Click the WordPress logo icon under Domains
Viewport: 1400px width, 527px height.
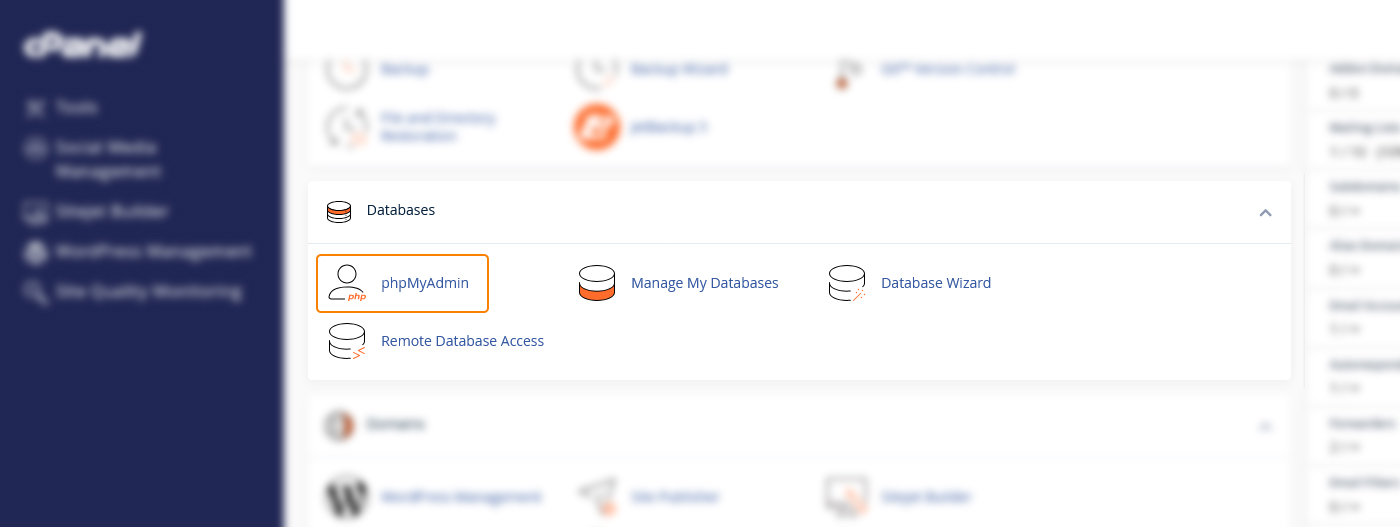[x=347, y=496]
